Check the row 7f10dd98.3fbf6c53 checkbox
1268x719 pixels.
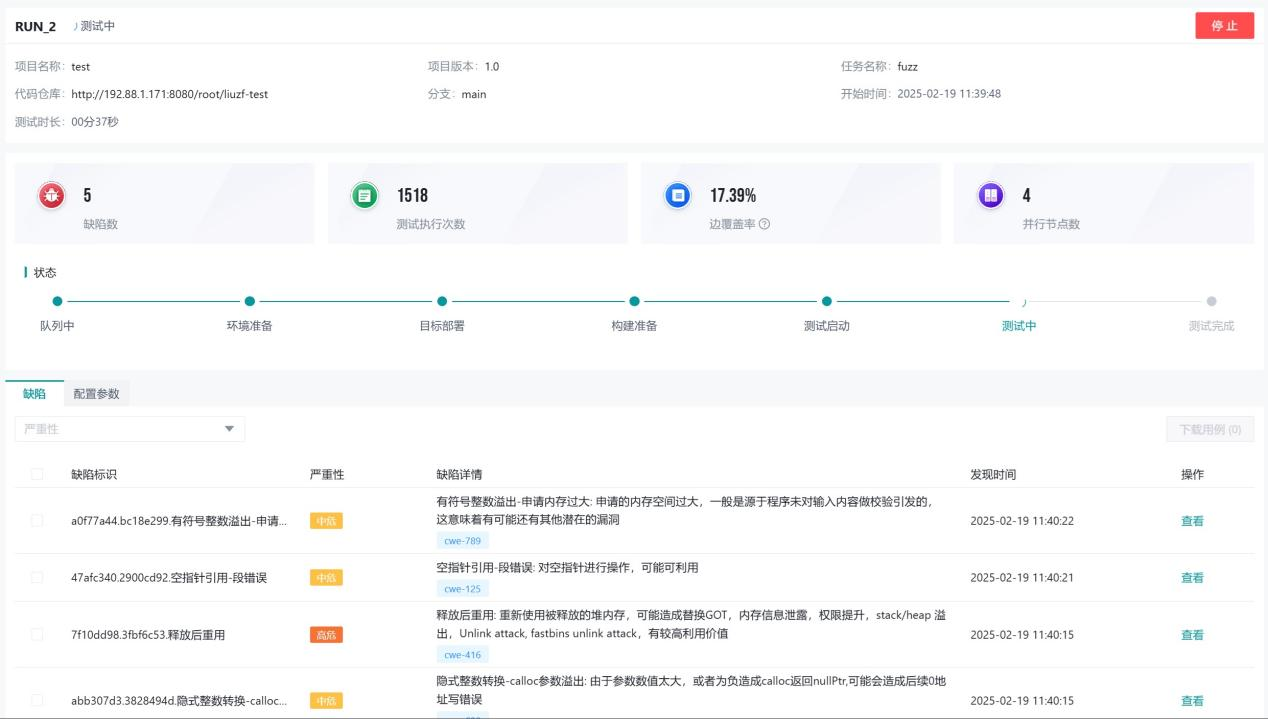click(37, 634)
